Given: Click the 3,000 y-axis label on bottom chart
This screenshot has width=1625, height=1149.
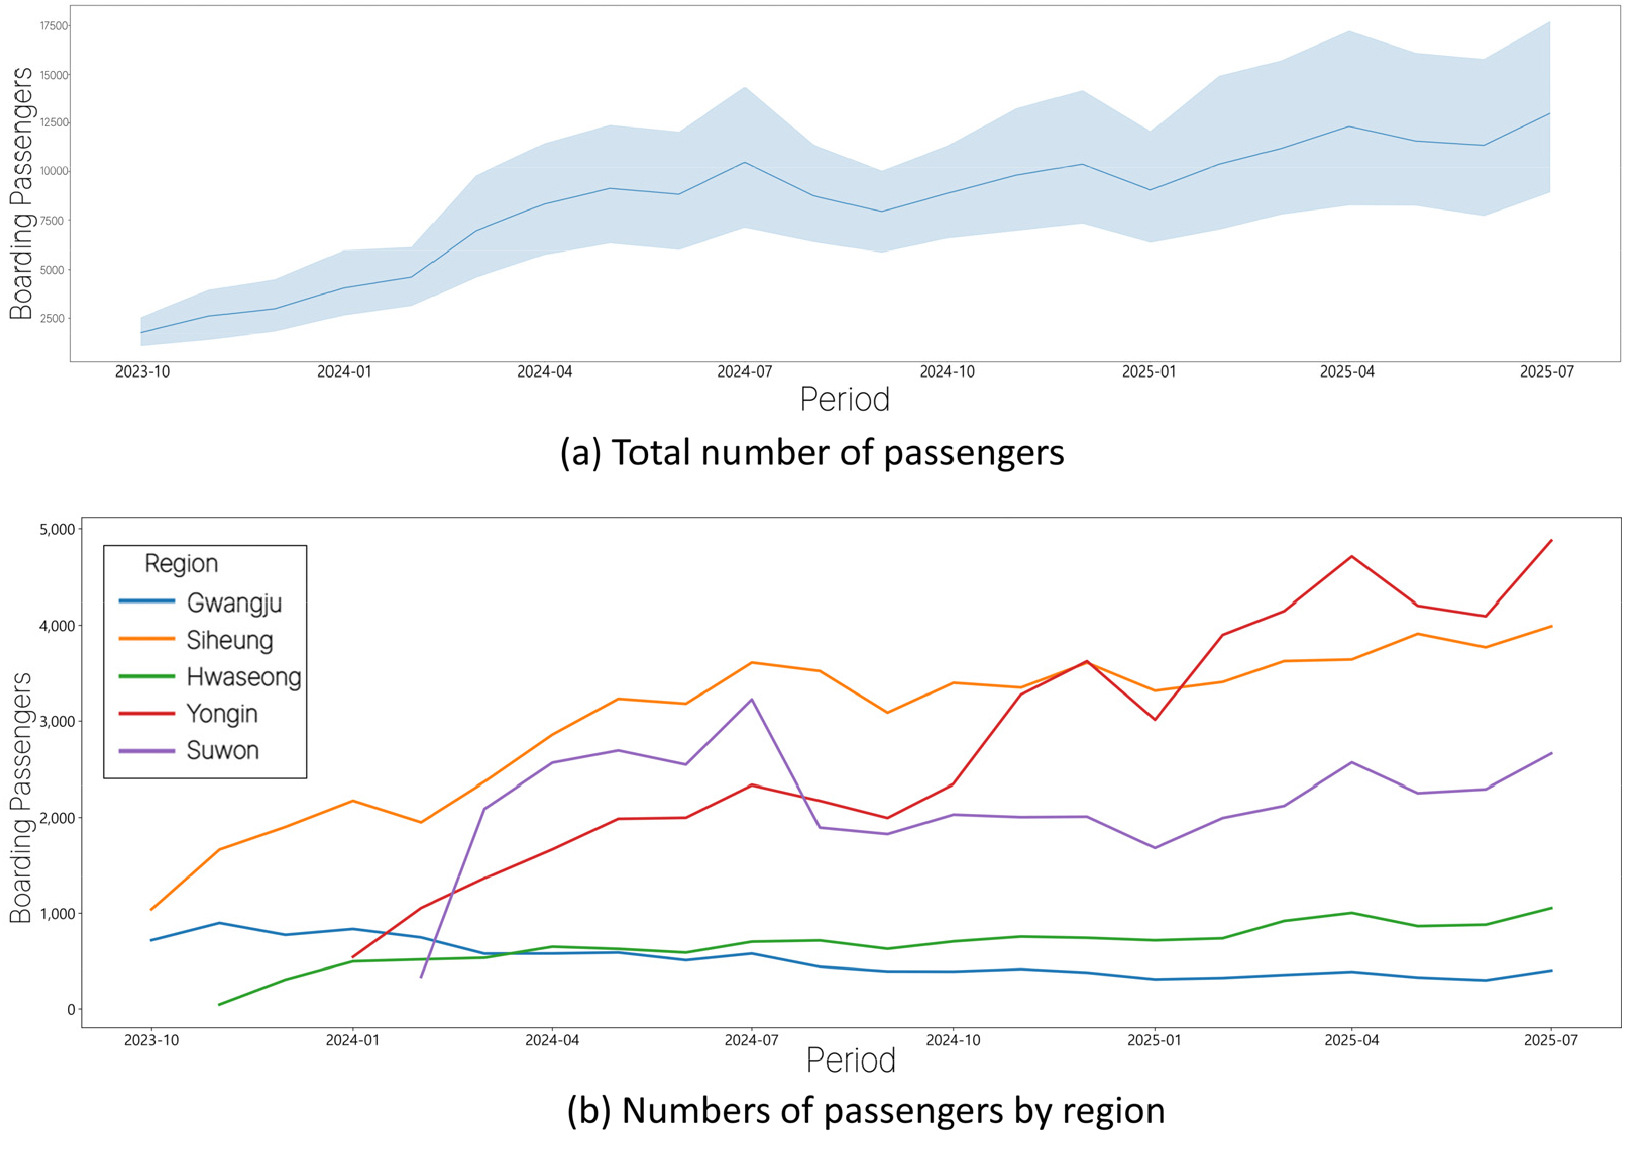Looking at the screenshot, I should 56,721.
